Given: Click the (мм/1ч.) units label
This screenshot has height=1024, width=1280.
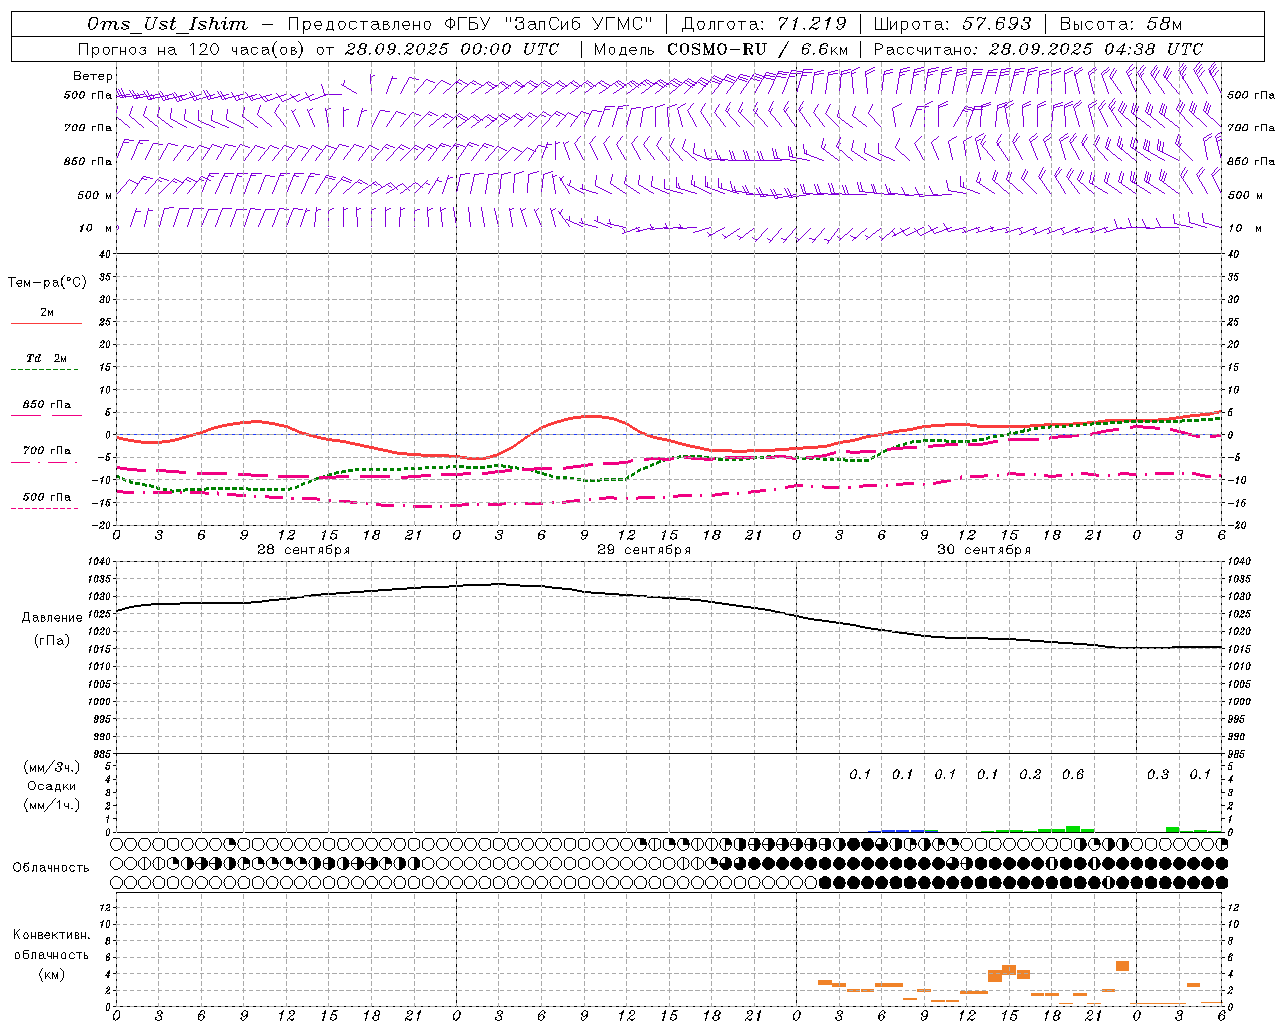Looking at the screenshot, I should click(51, 805).
